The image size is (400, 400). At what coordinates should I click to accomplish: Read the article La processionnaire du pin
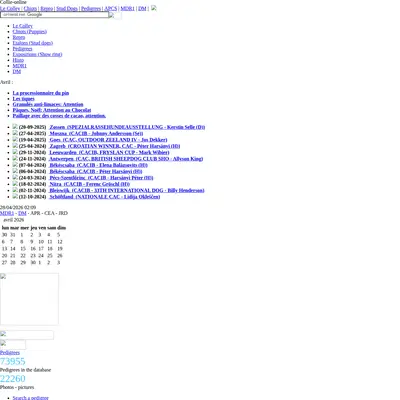tap(41, 93)
